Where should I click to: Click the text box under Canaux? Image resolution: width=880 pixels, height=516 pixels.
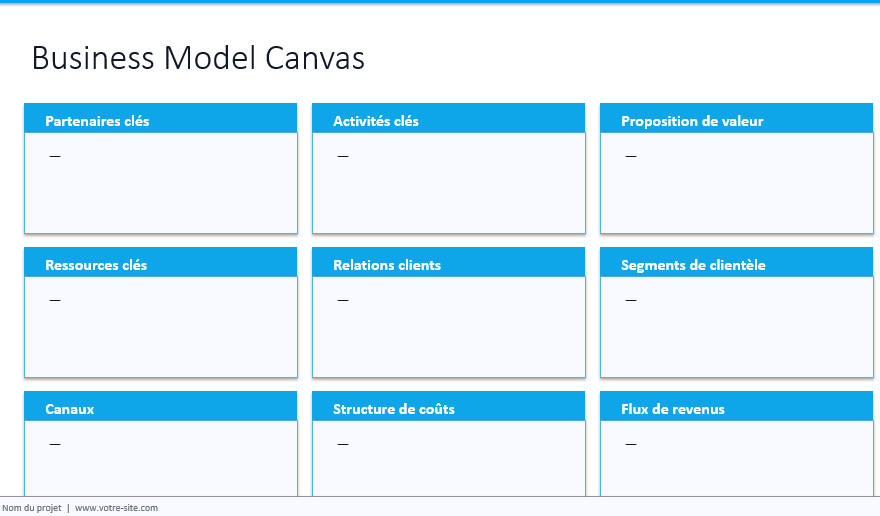(161, 458)
